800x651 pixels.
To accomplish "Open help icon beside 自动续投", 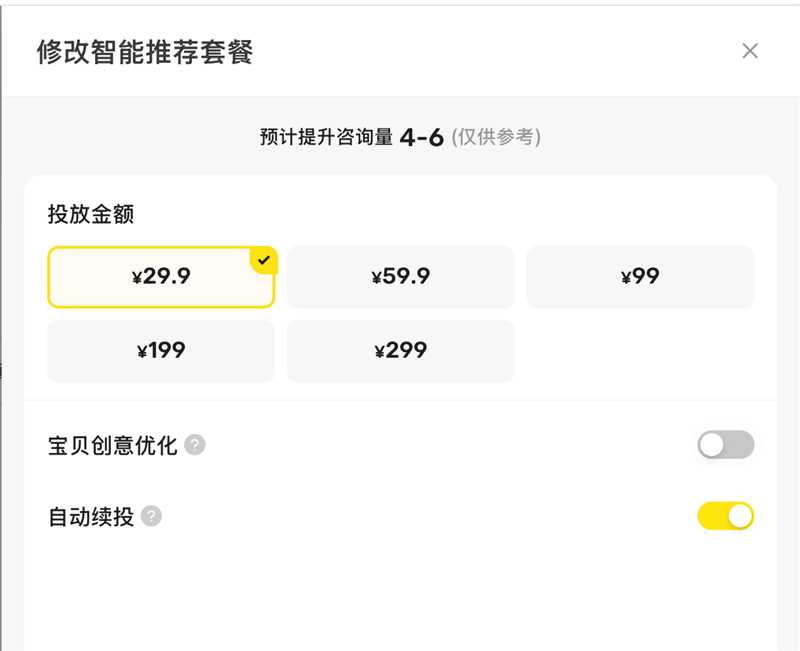I will click(151, 516).
